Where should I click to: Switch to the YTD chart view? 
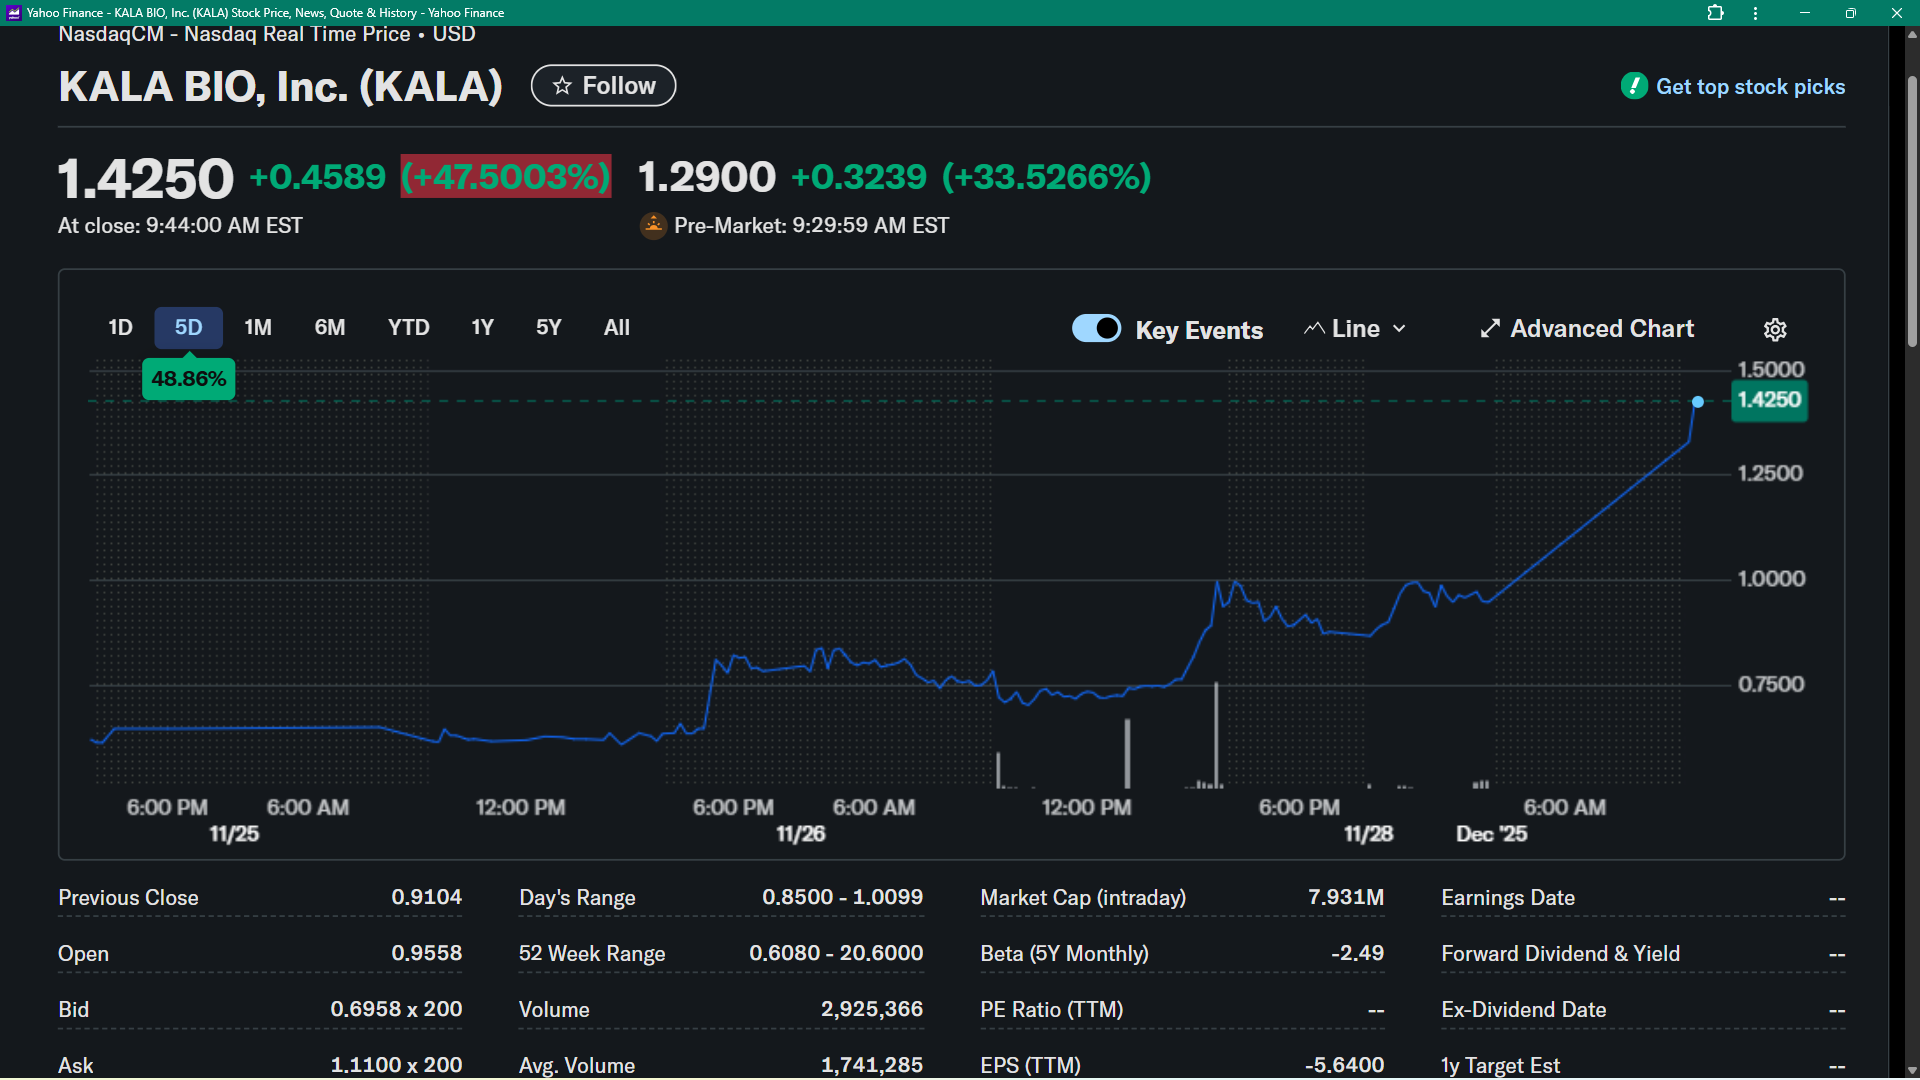coord(407,327)
